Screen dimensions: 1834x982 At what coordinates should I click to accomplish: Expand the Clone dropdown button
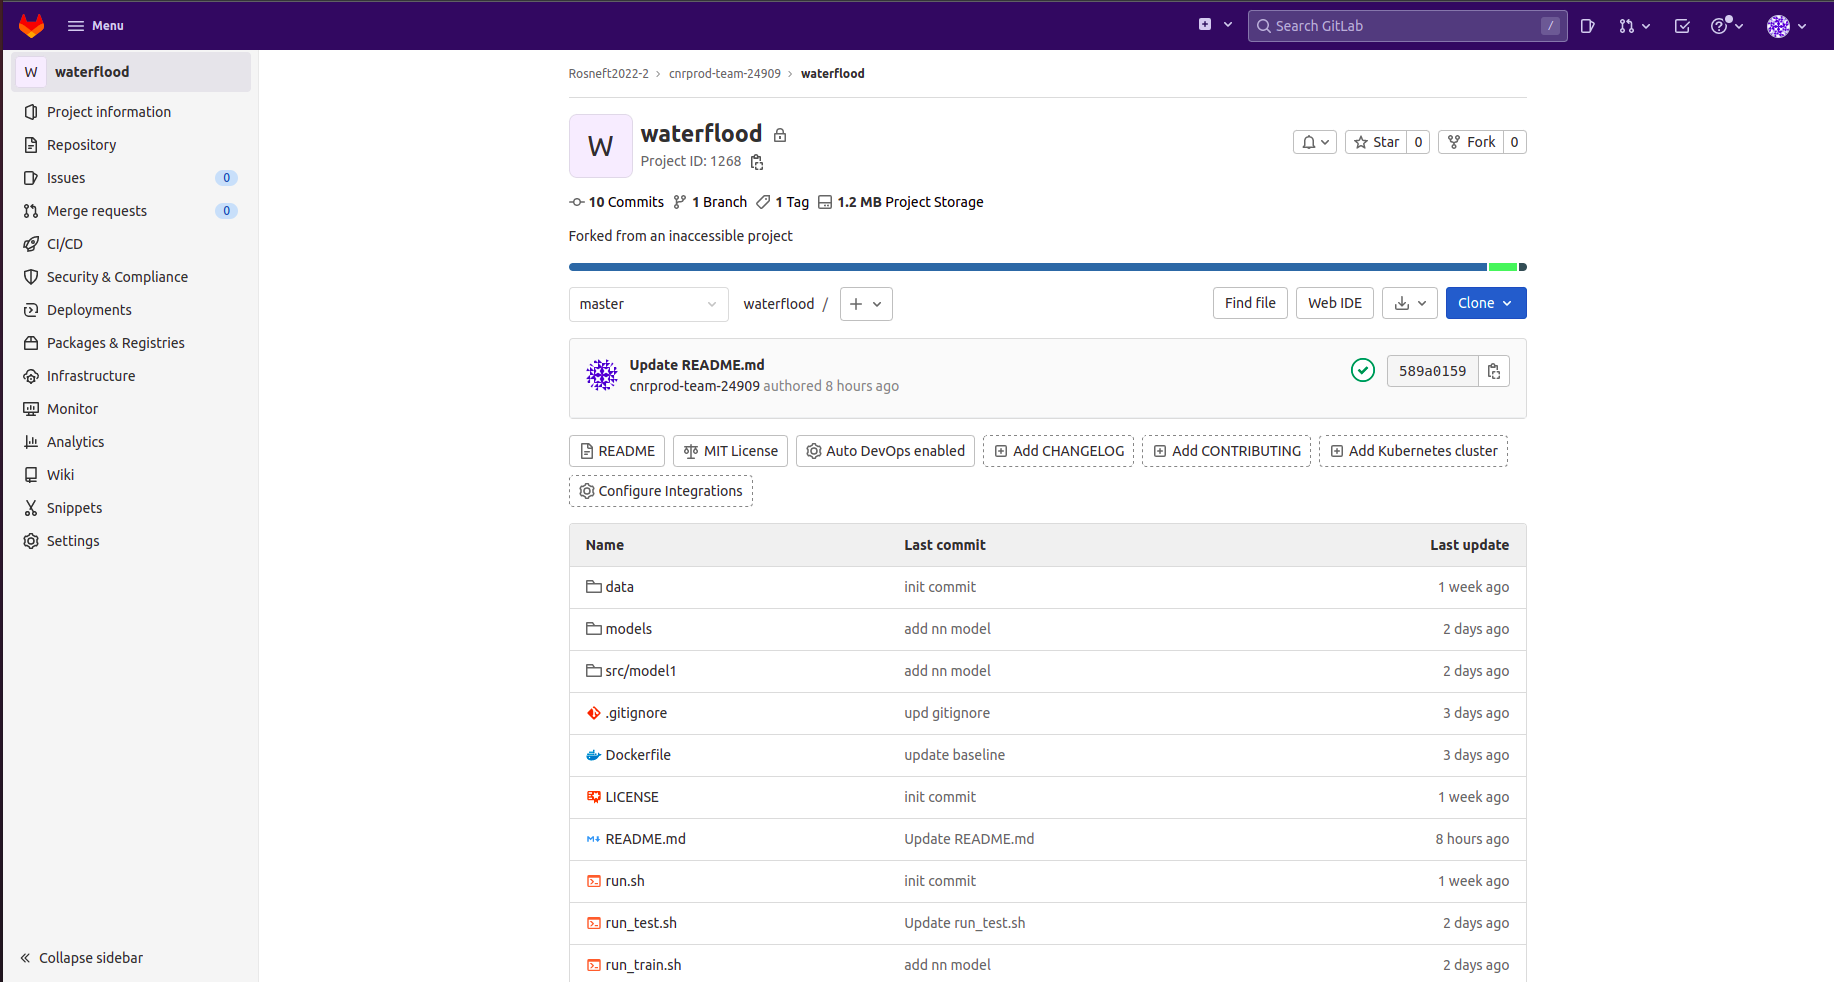[x=1485, y=303]
